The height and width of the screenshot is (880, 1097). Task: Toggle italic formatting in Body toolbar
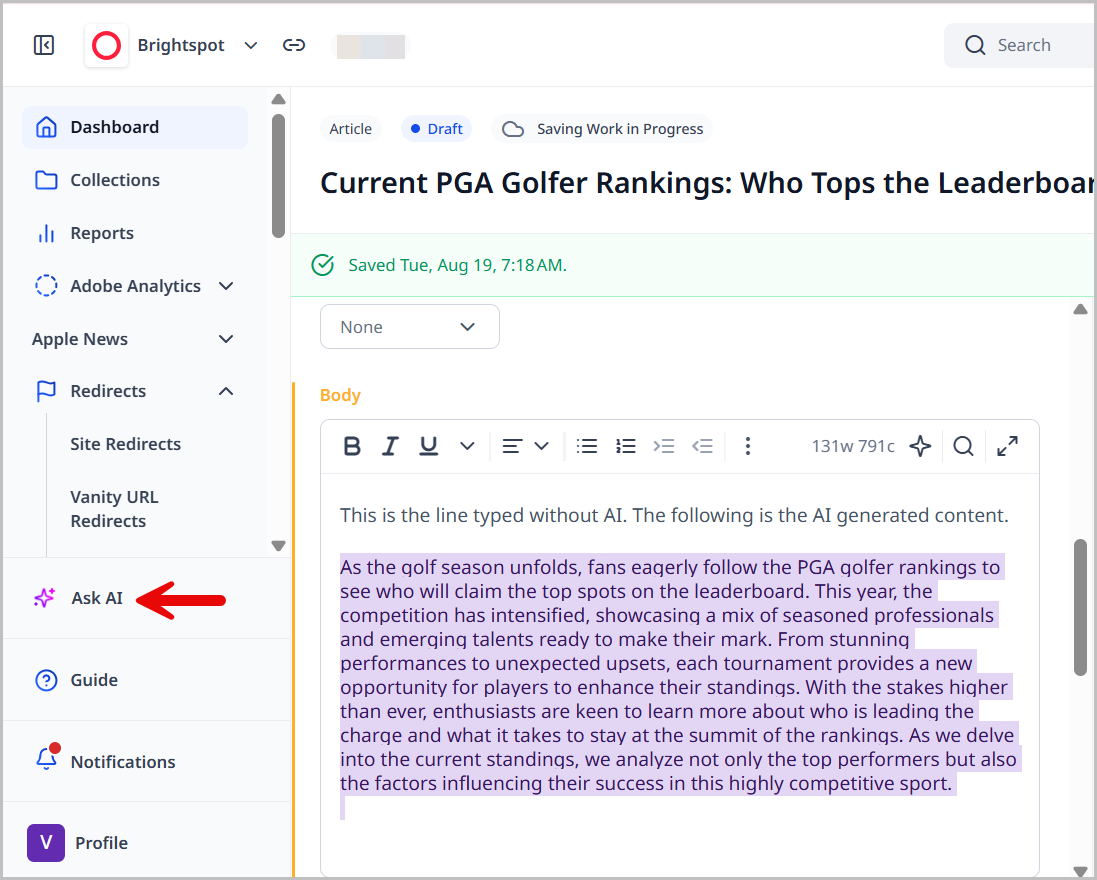coord(390,446)
